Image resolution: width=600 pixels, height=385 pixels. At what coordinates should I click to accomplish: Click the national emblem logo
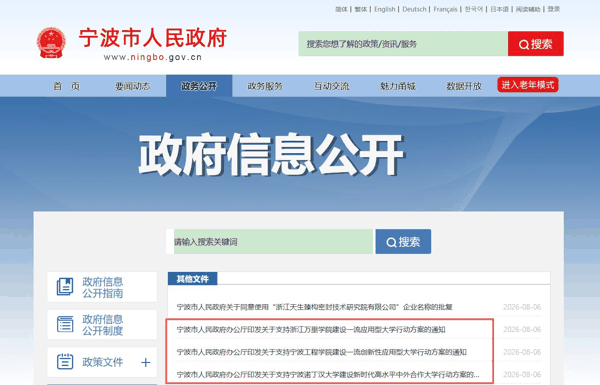[51, 43]
